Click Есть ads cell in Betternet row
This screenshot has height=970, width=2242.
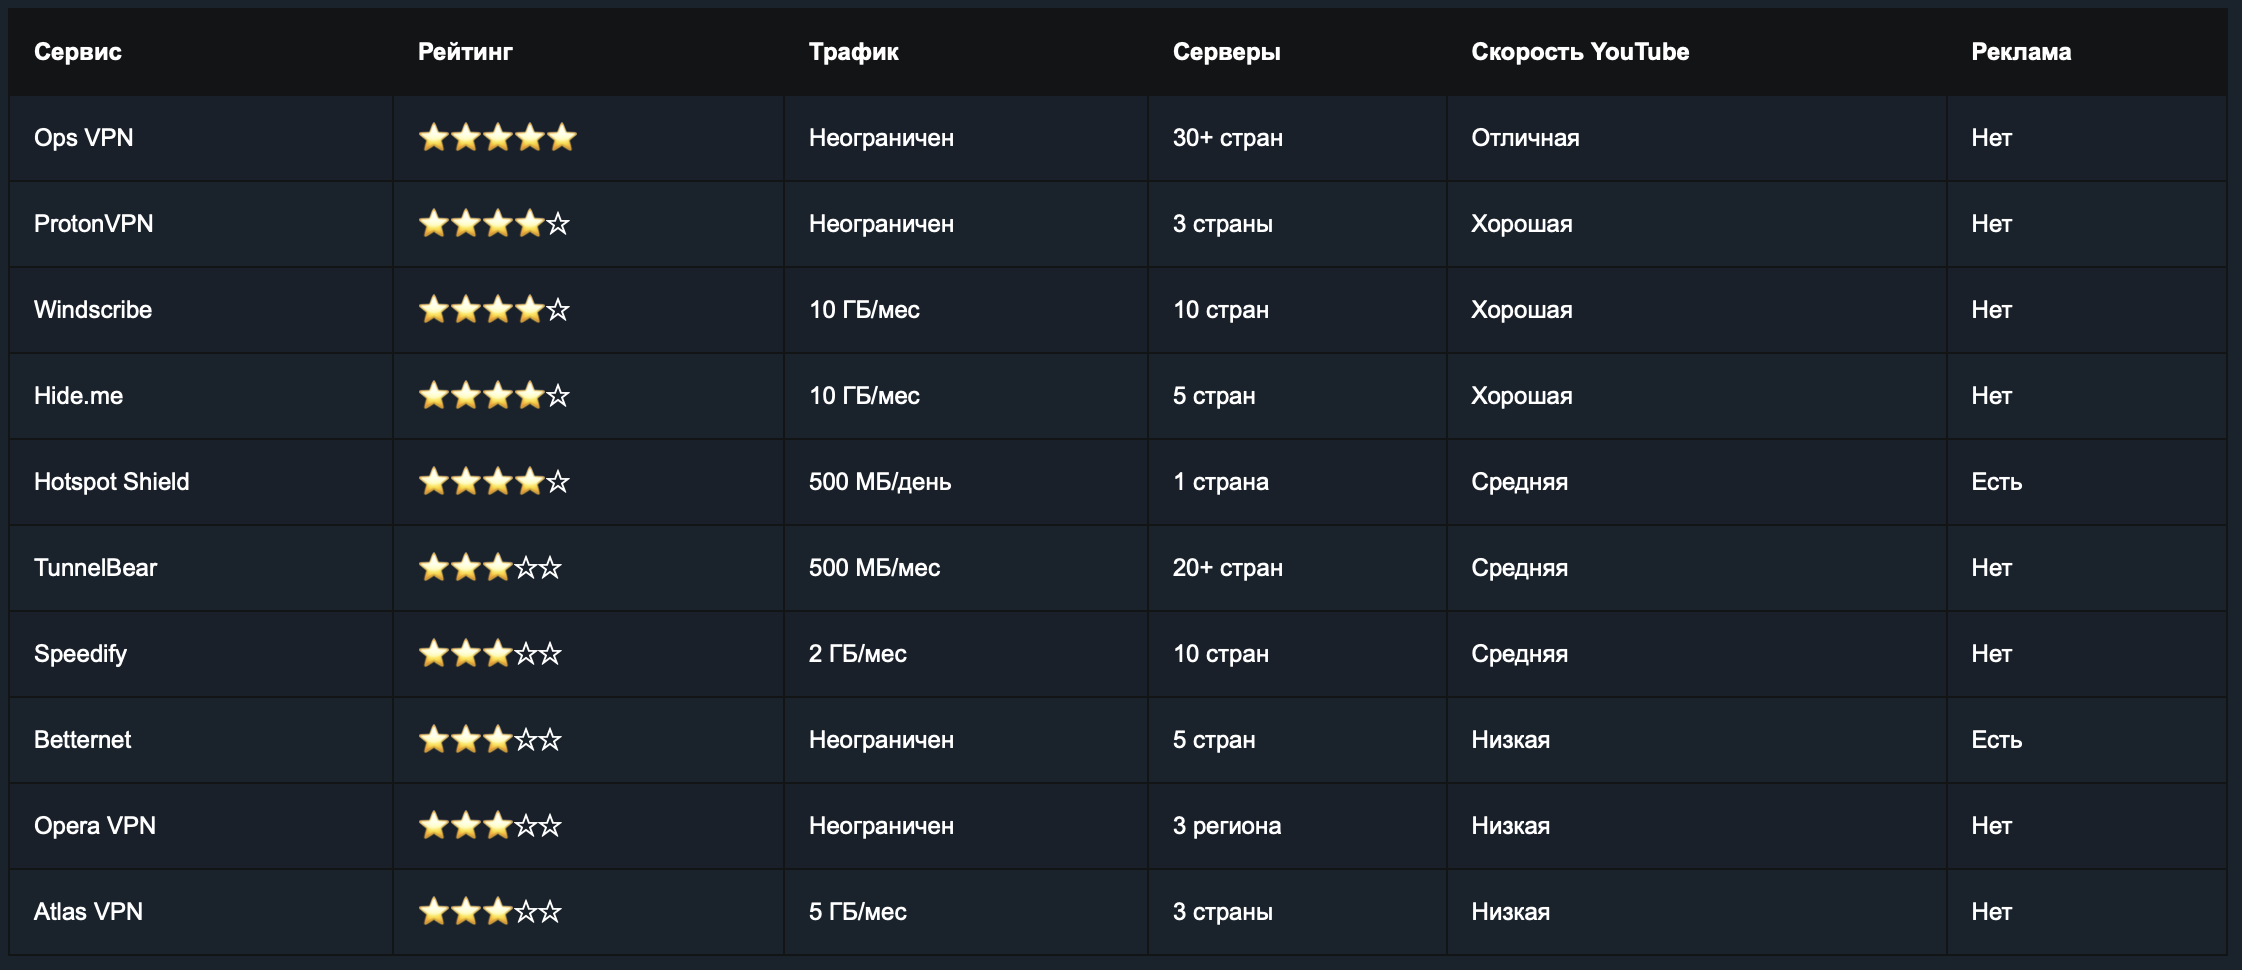coord(1996,740)
